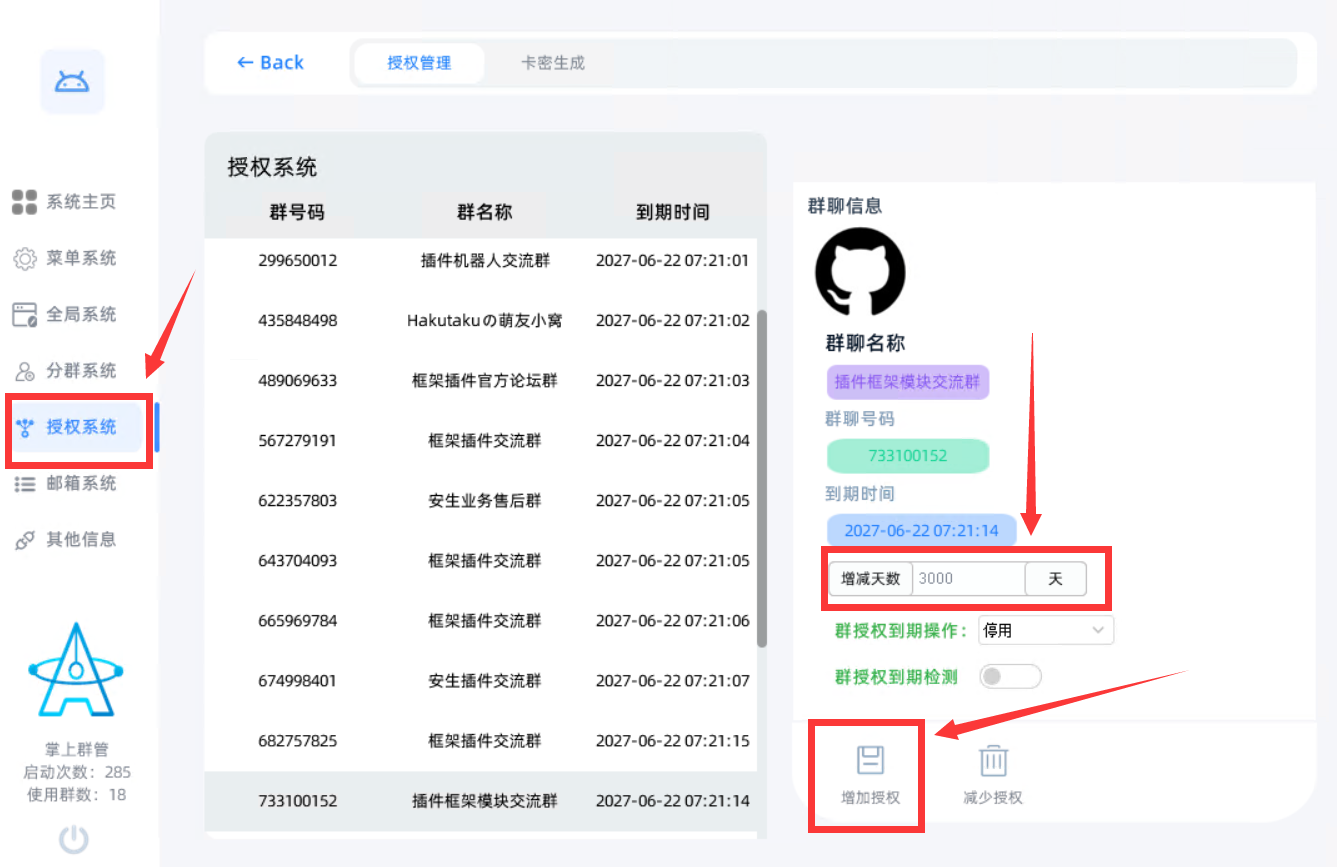The width and height of the screenshot is (1337, 867).
Task: Open 系统主页 from the sidebar
Action: click(66, 202)
